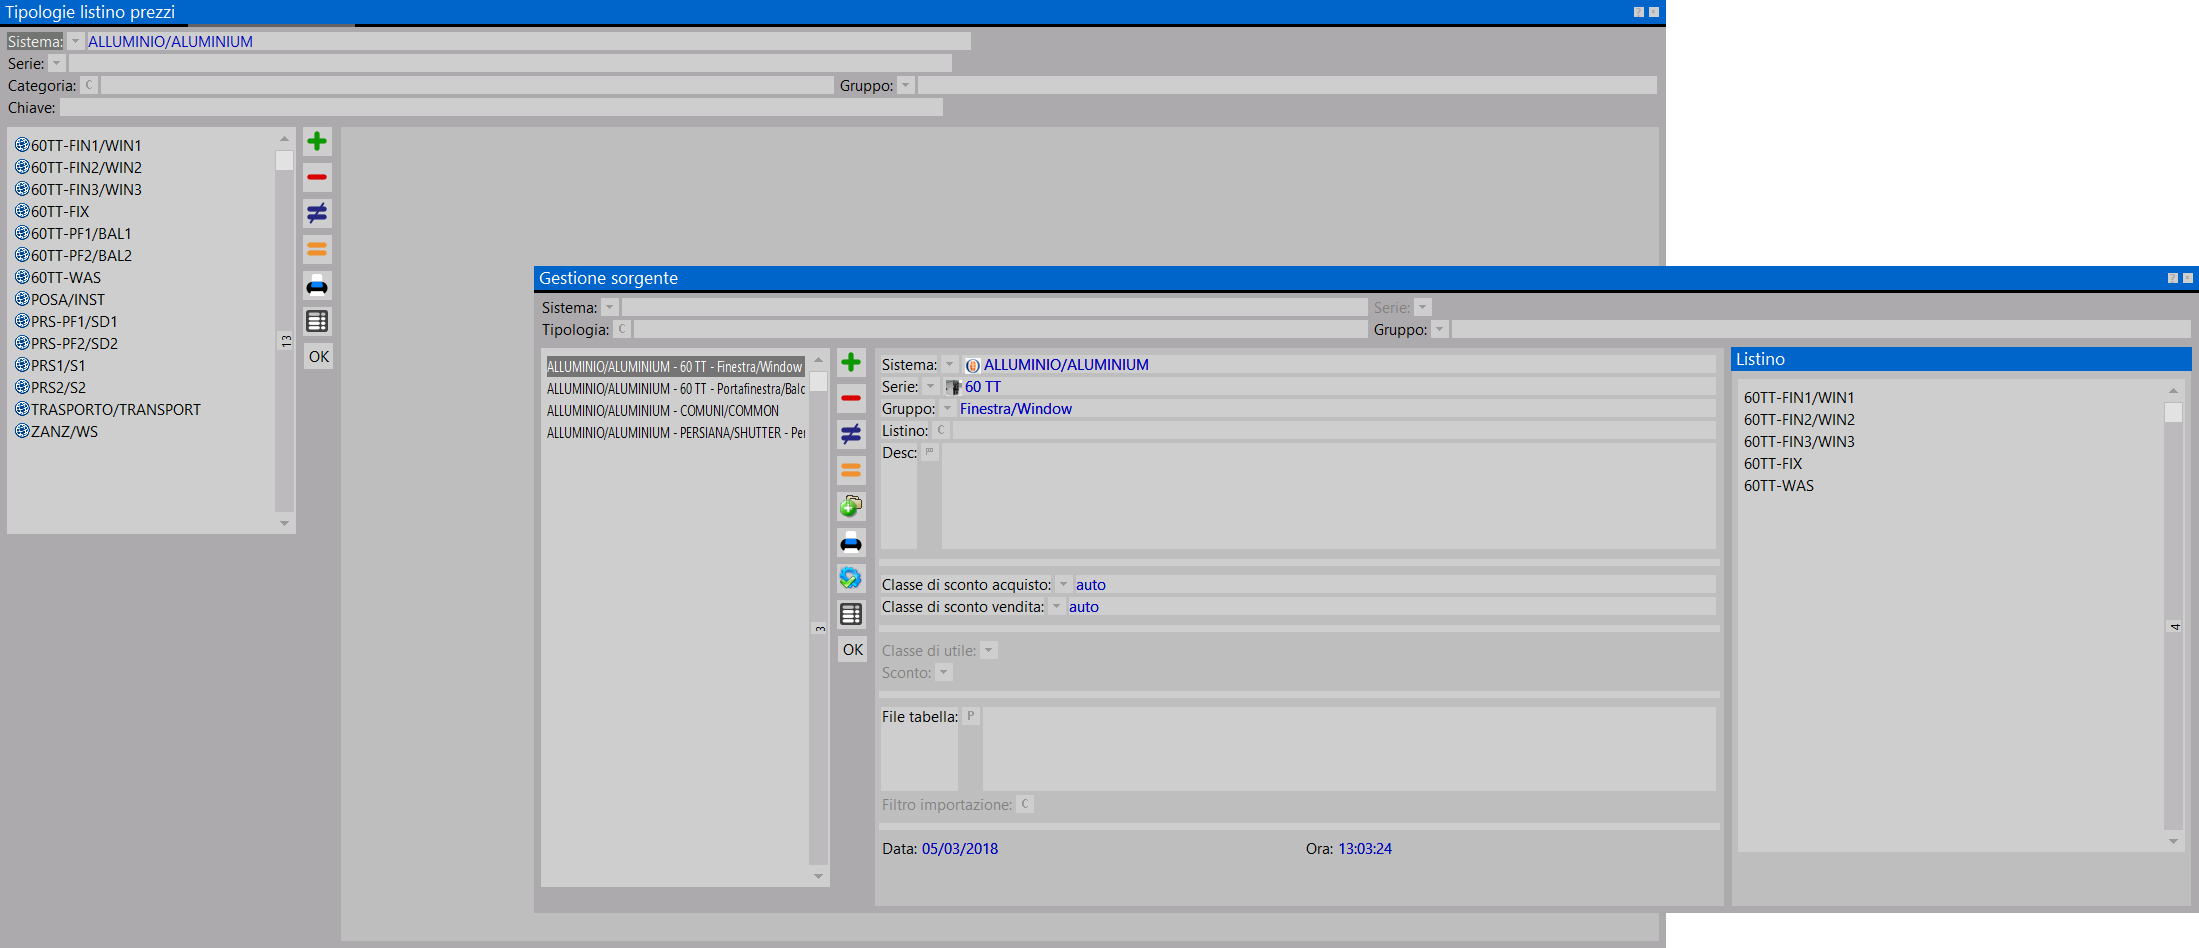This screenshot has width=2199, height=948.
Task: Add new record in Gestione sorgente
Action: coord(851,362)
